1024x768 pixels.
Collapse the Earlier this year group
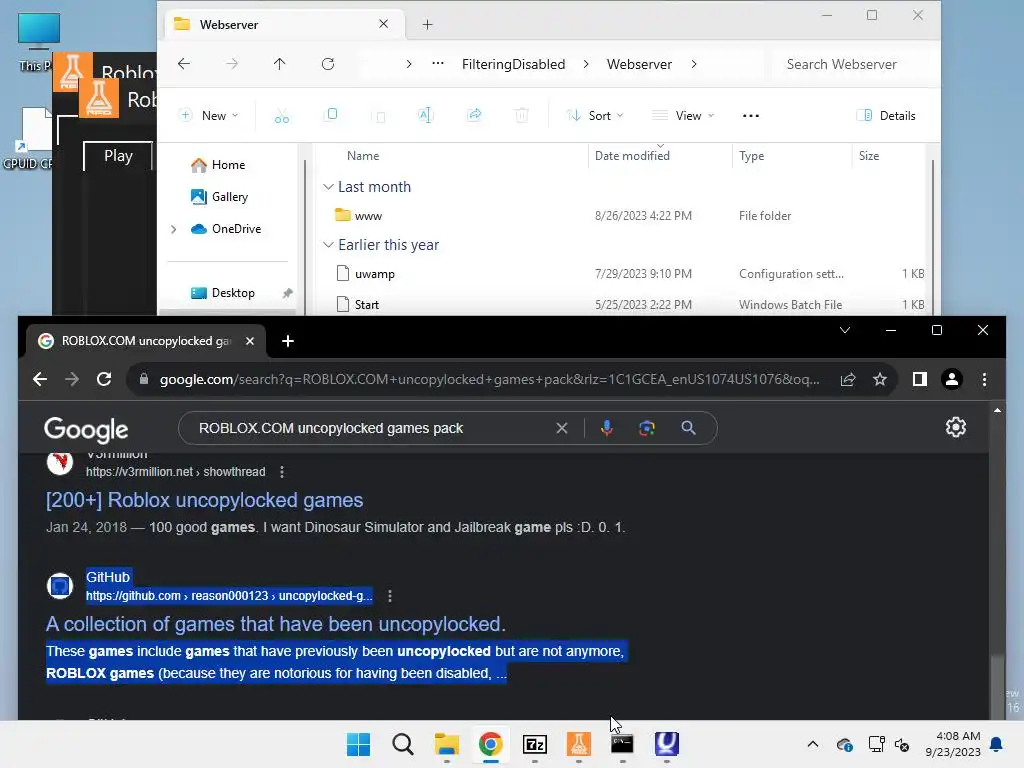[328, 245]
